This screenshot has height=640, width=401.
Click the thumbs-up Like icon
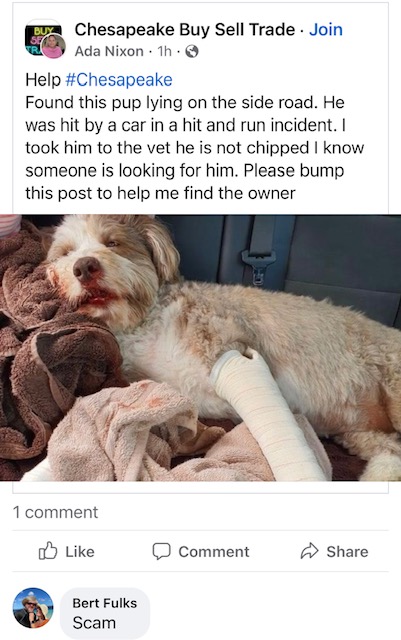48,551
